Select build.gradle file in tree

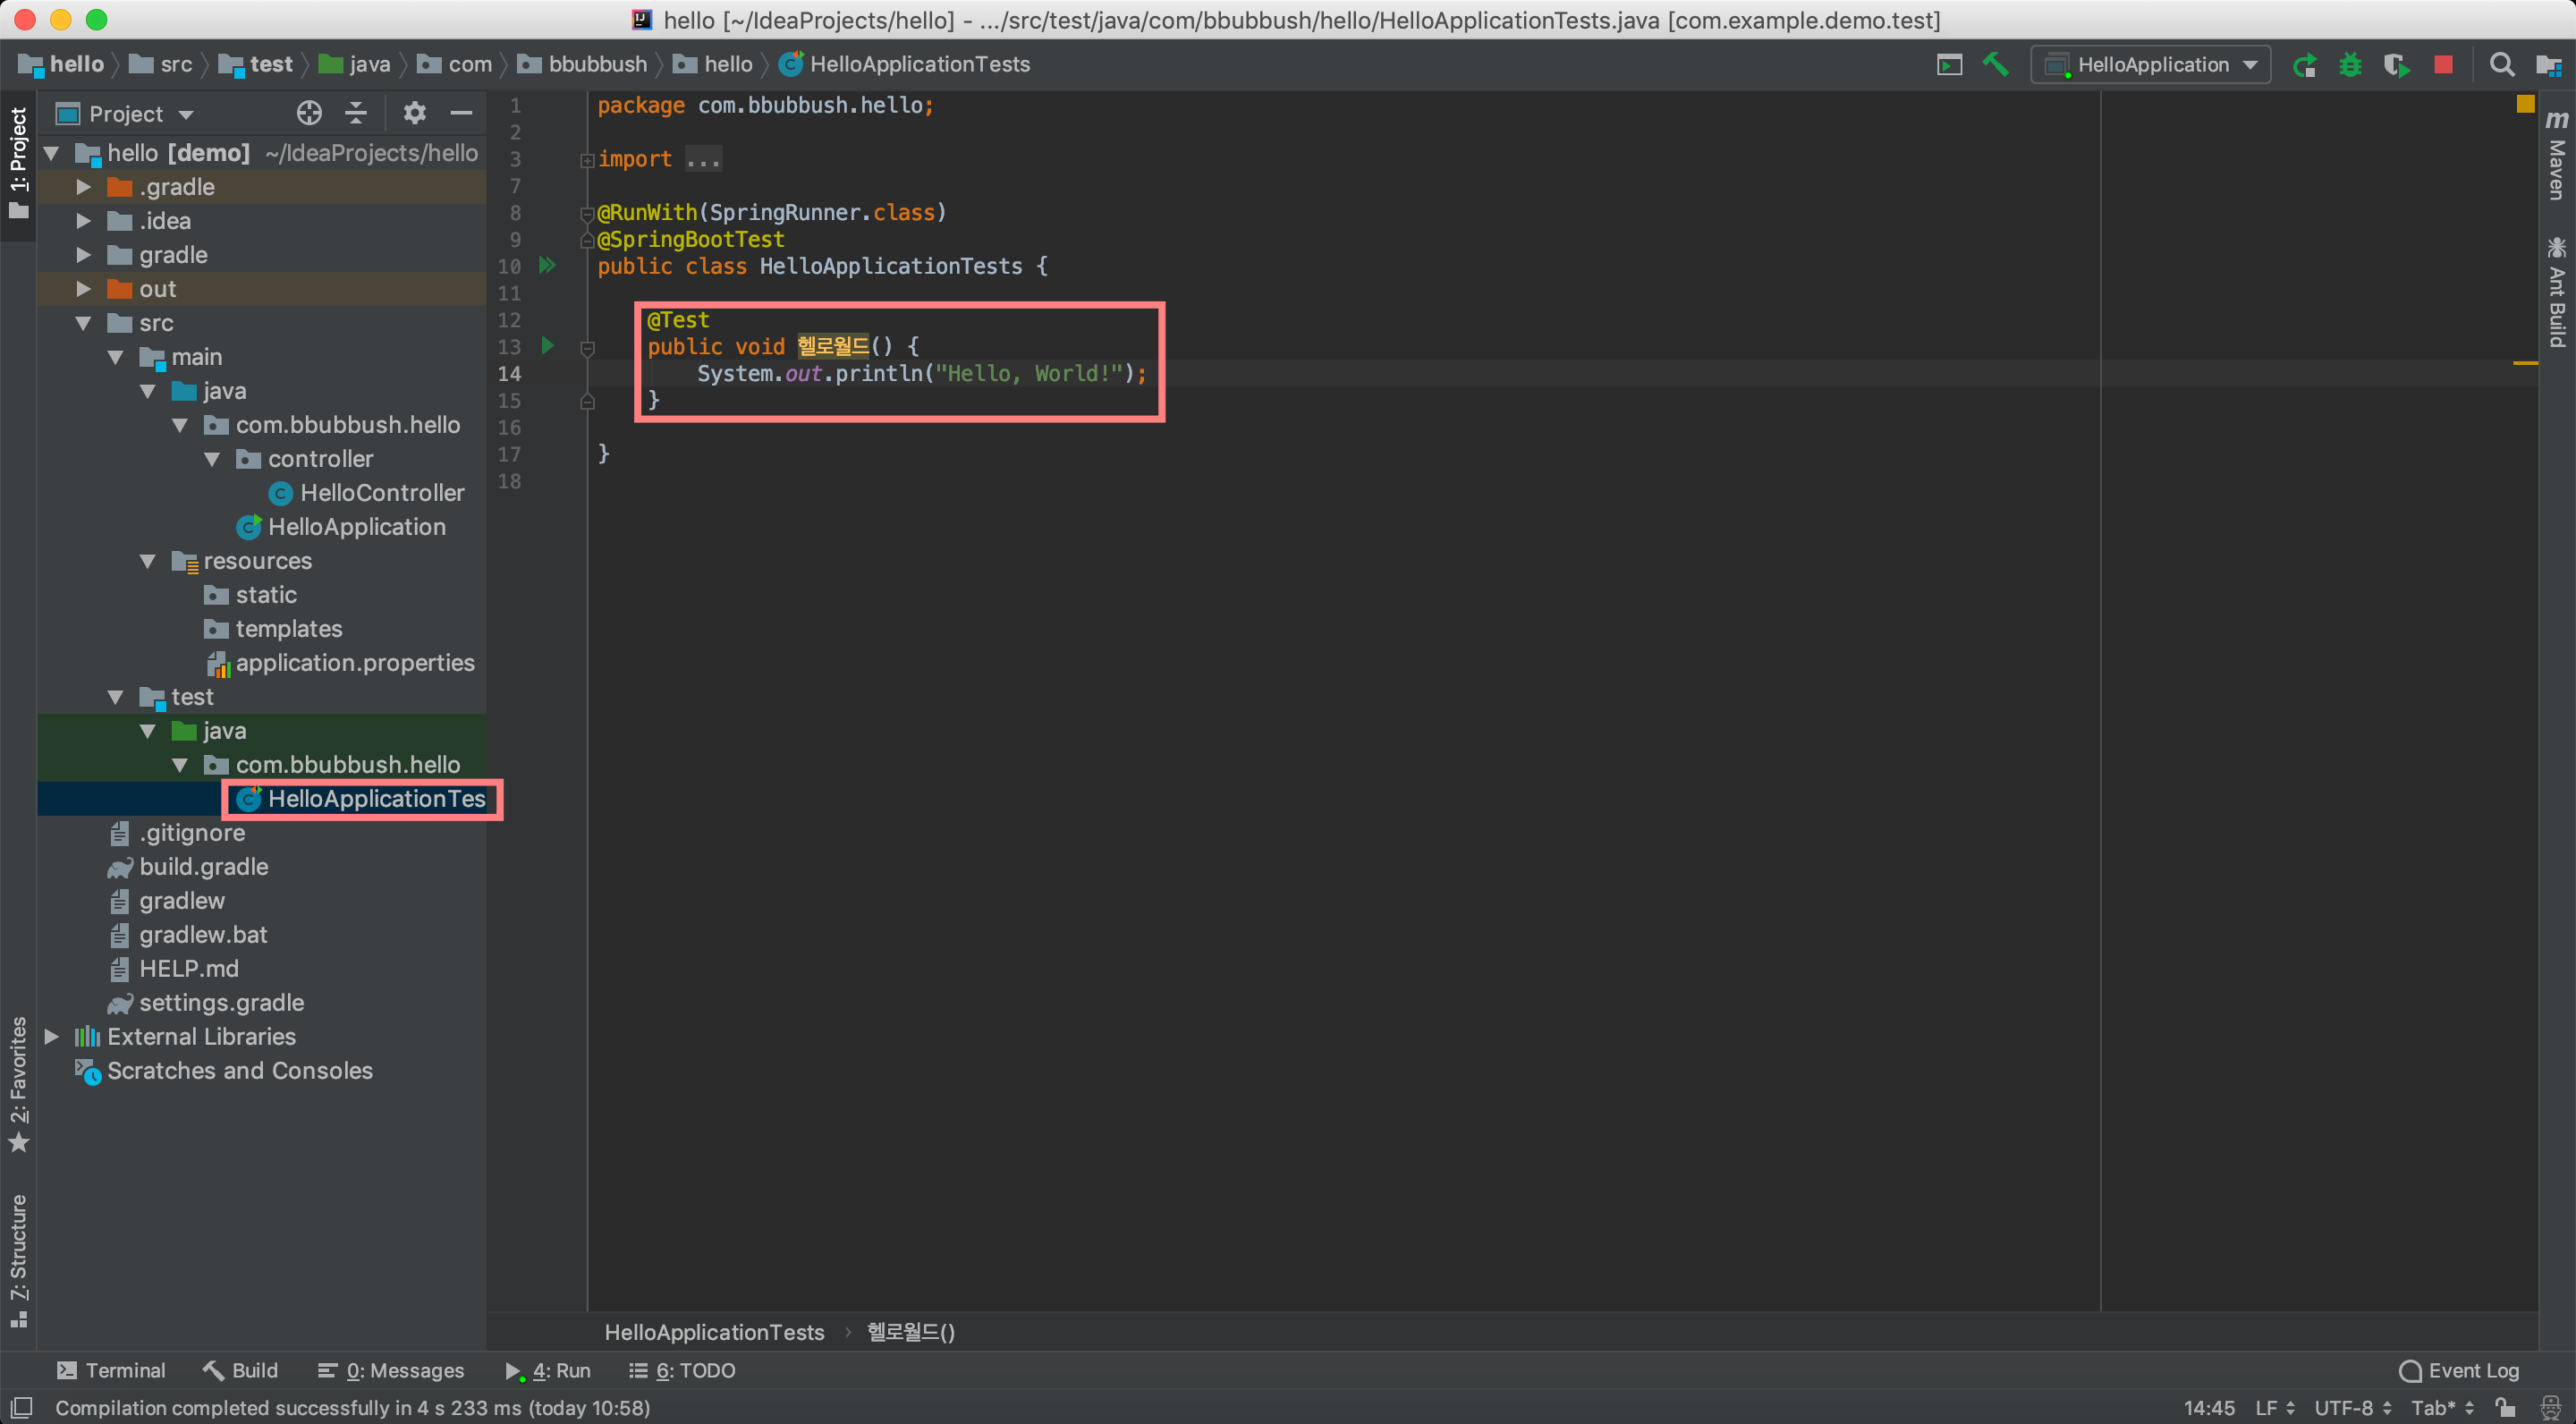pyautogui.click(x=203, y=867)
